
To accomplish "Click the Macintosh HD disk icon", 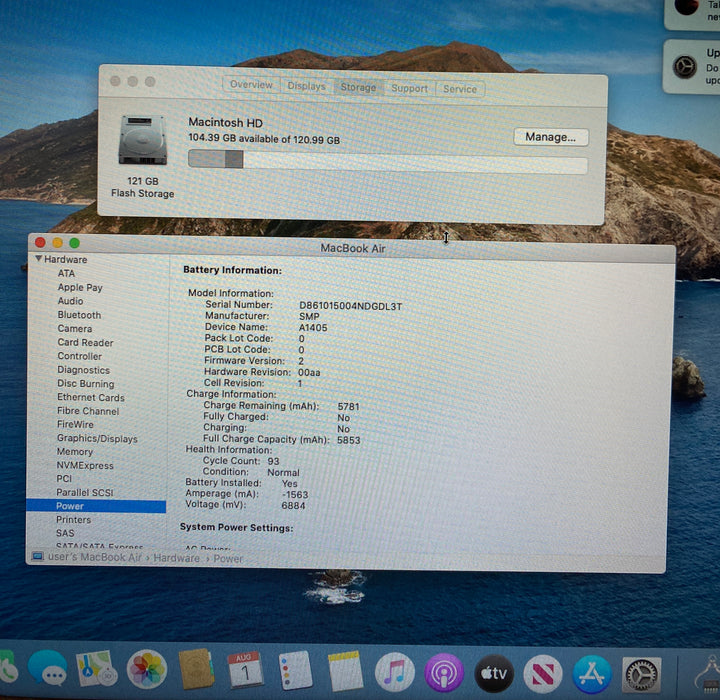I will pos(142,140).
